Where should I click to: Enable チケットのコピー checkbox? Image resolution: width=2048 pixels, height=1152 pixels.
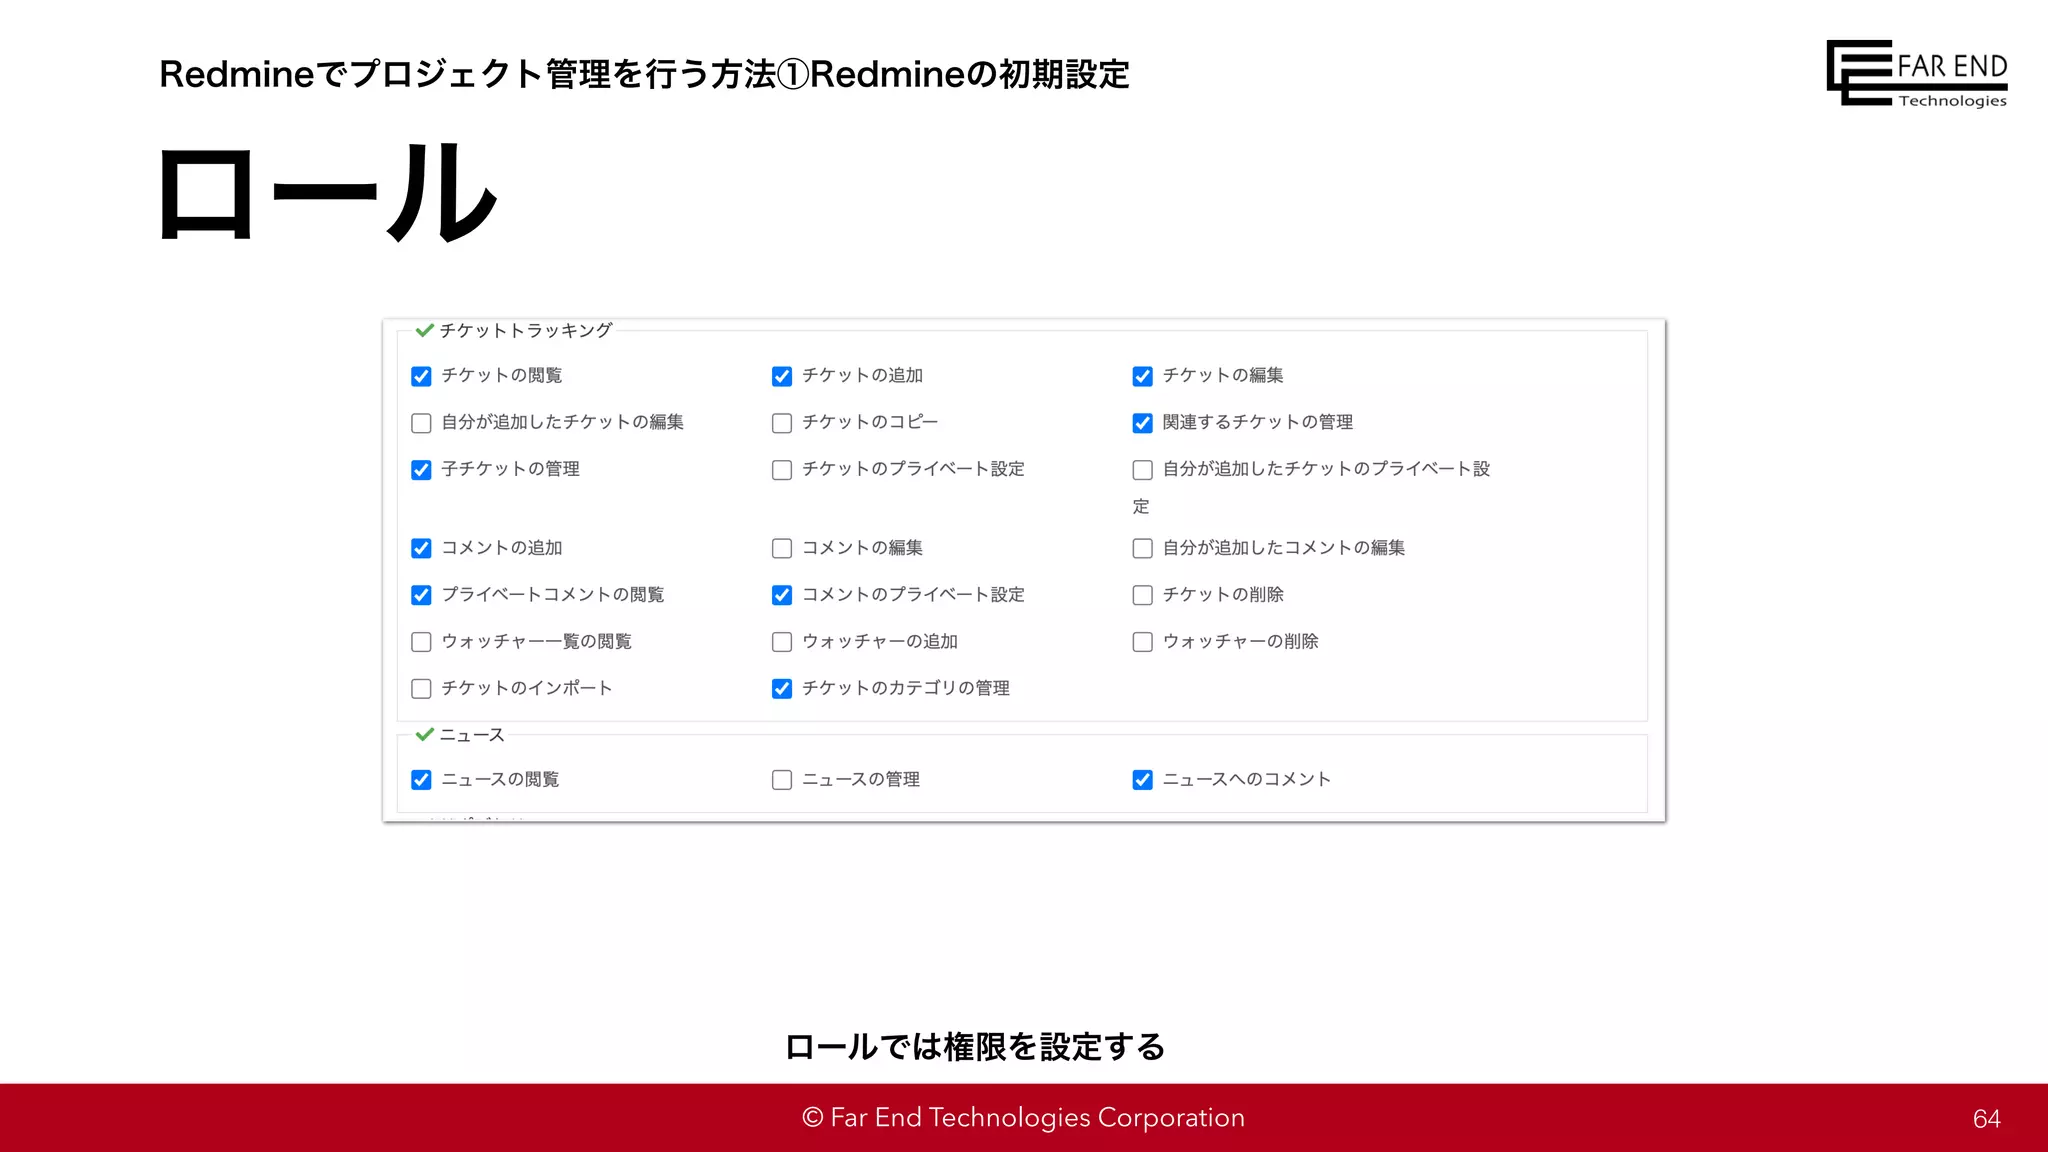tap(782, 423)
